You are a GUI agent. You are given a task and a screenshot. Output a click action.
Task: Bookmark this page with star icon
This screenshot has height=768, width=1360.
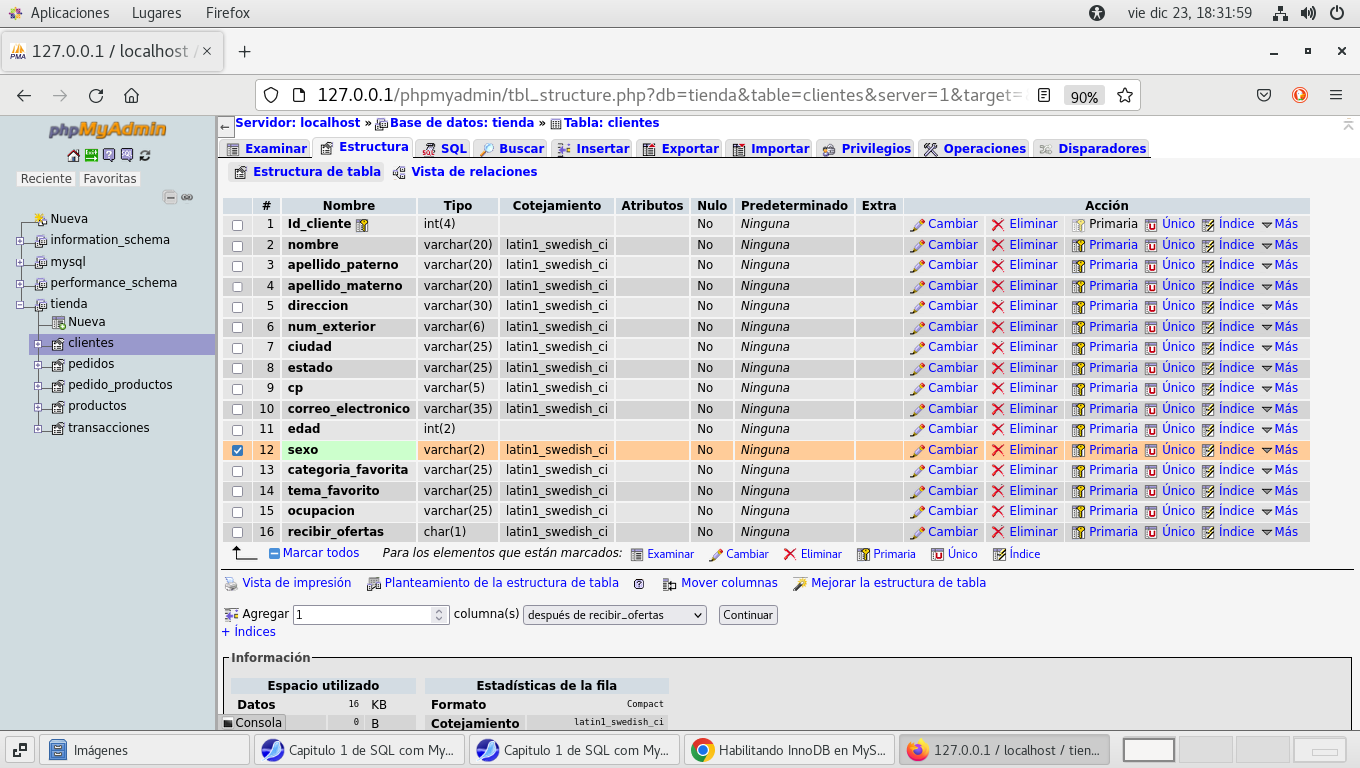tap(1124, 96)
